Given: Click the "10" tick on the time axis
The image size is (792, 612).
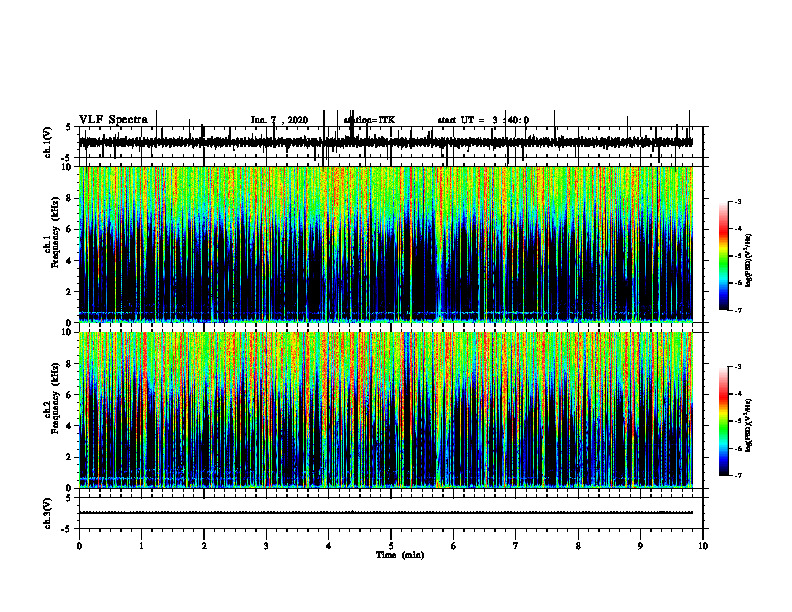Looking at the screenshot, I should [x=703, y=546].
